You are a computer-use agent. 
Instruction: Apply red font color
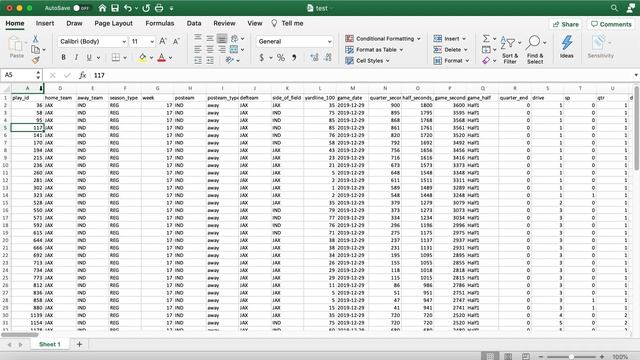coord(162,58)
